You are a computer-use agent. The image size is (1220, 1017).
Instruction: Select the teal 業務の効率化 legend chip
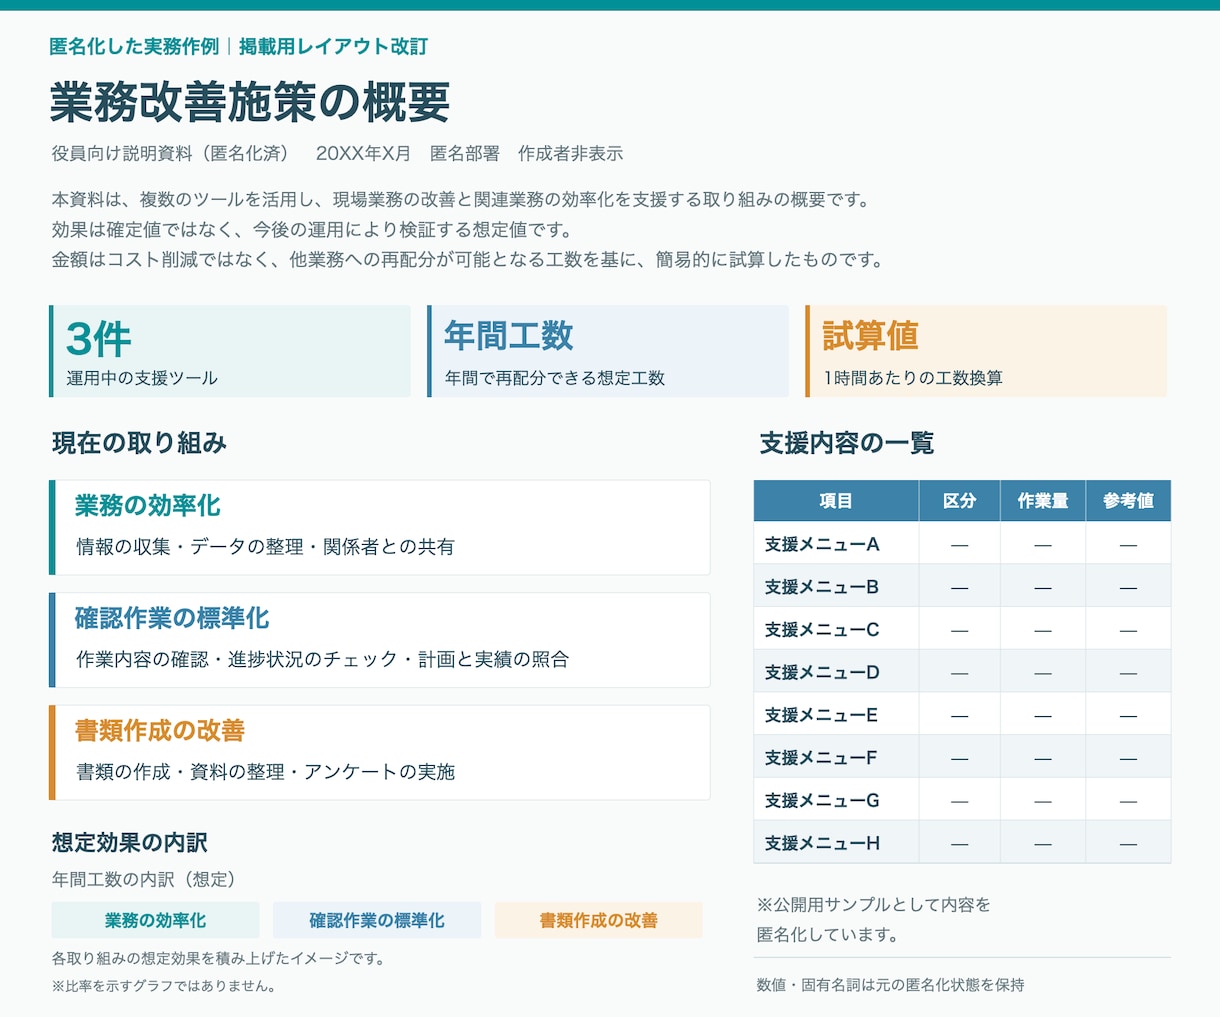click(155, 920)
